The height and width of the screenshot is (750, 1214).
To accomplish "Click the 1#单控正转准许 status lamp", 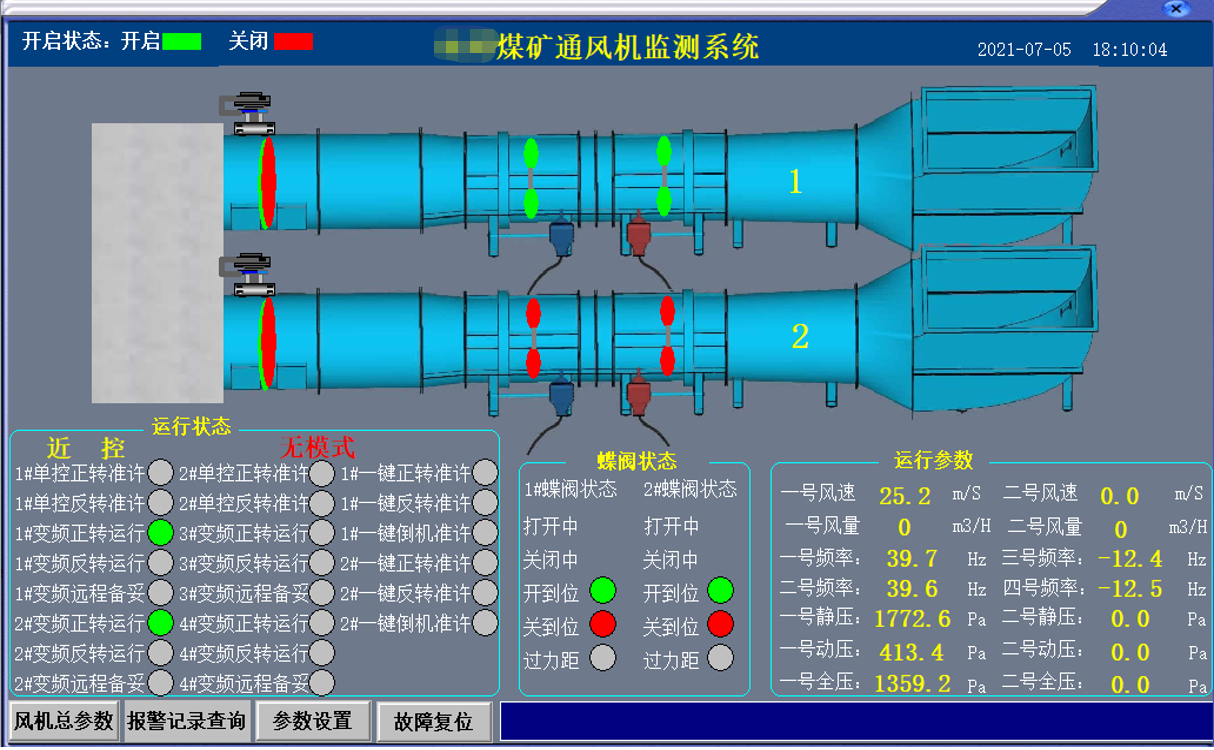I will point(160,473).
